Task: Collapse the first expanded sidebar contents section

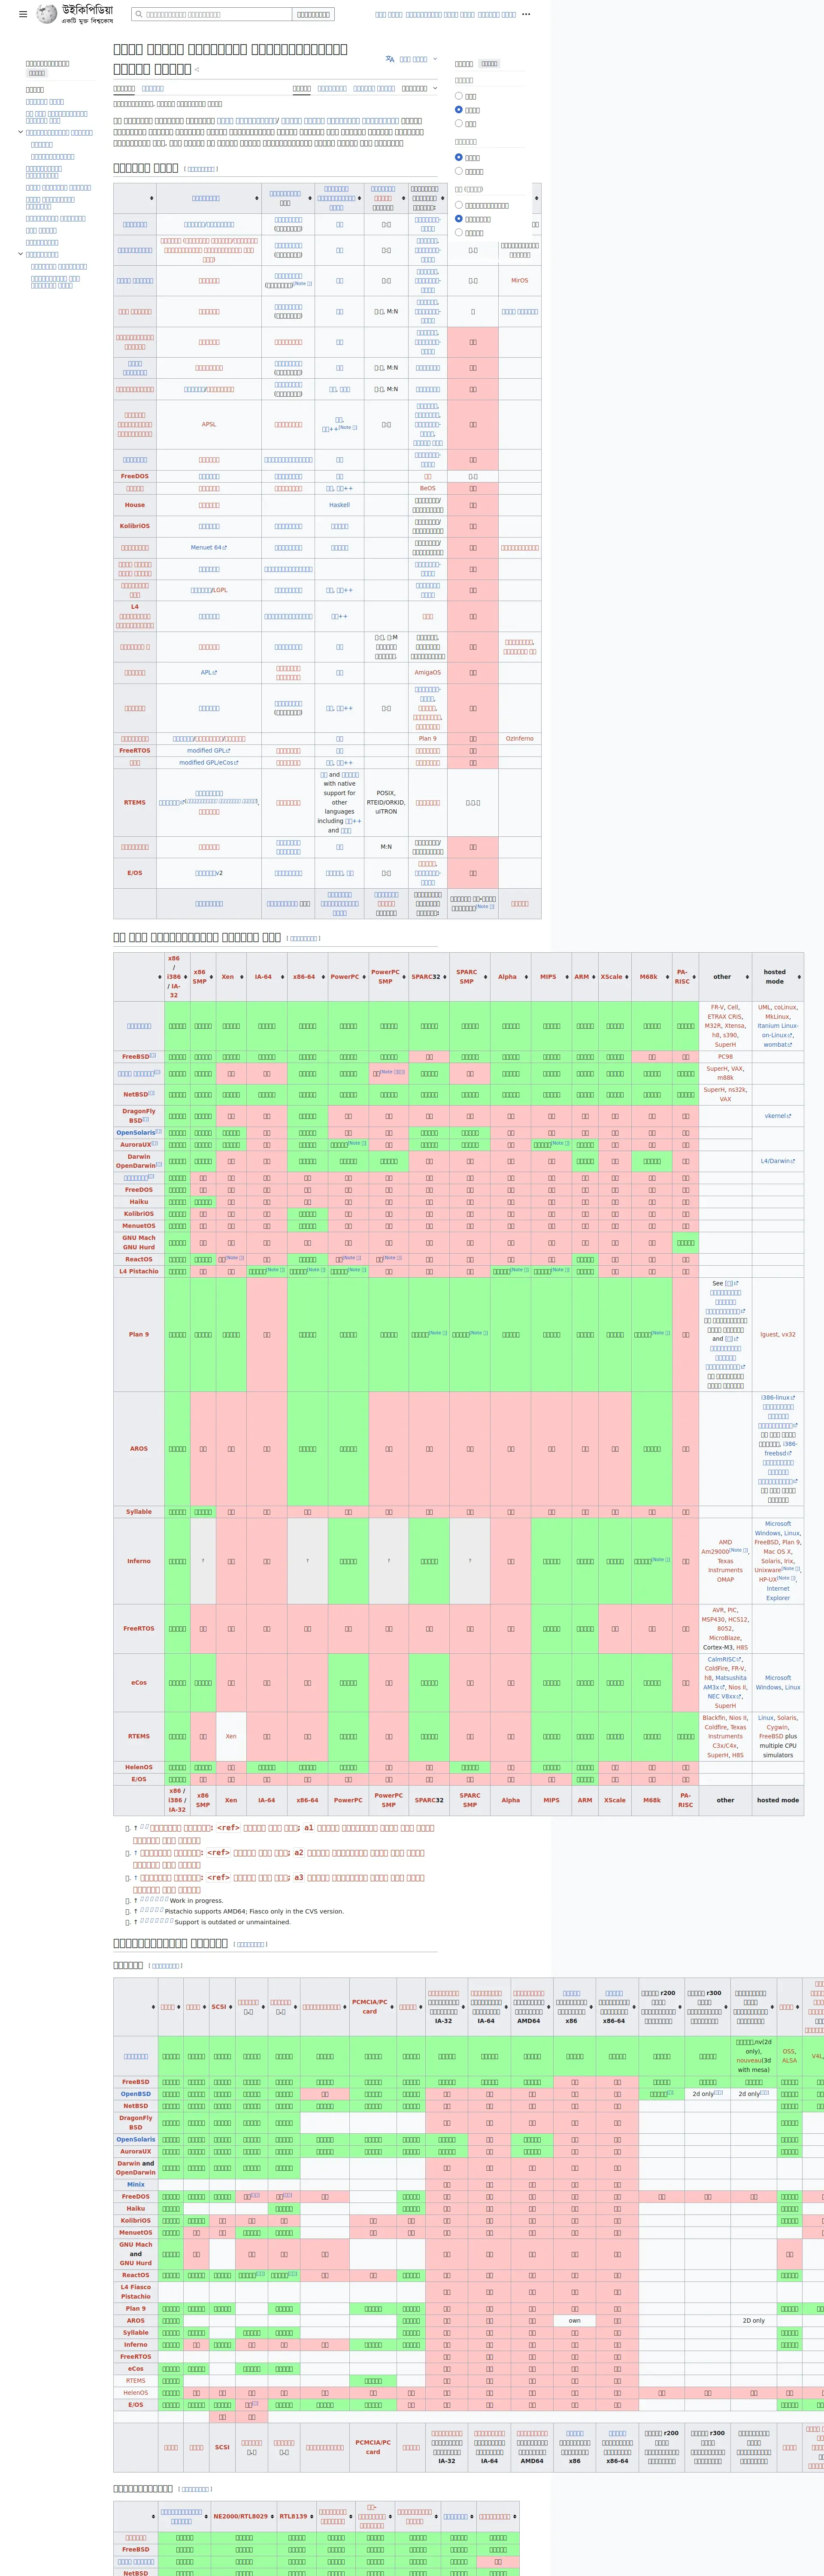Action: pos(20,132)
